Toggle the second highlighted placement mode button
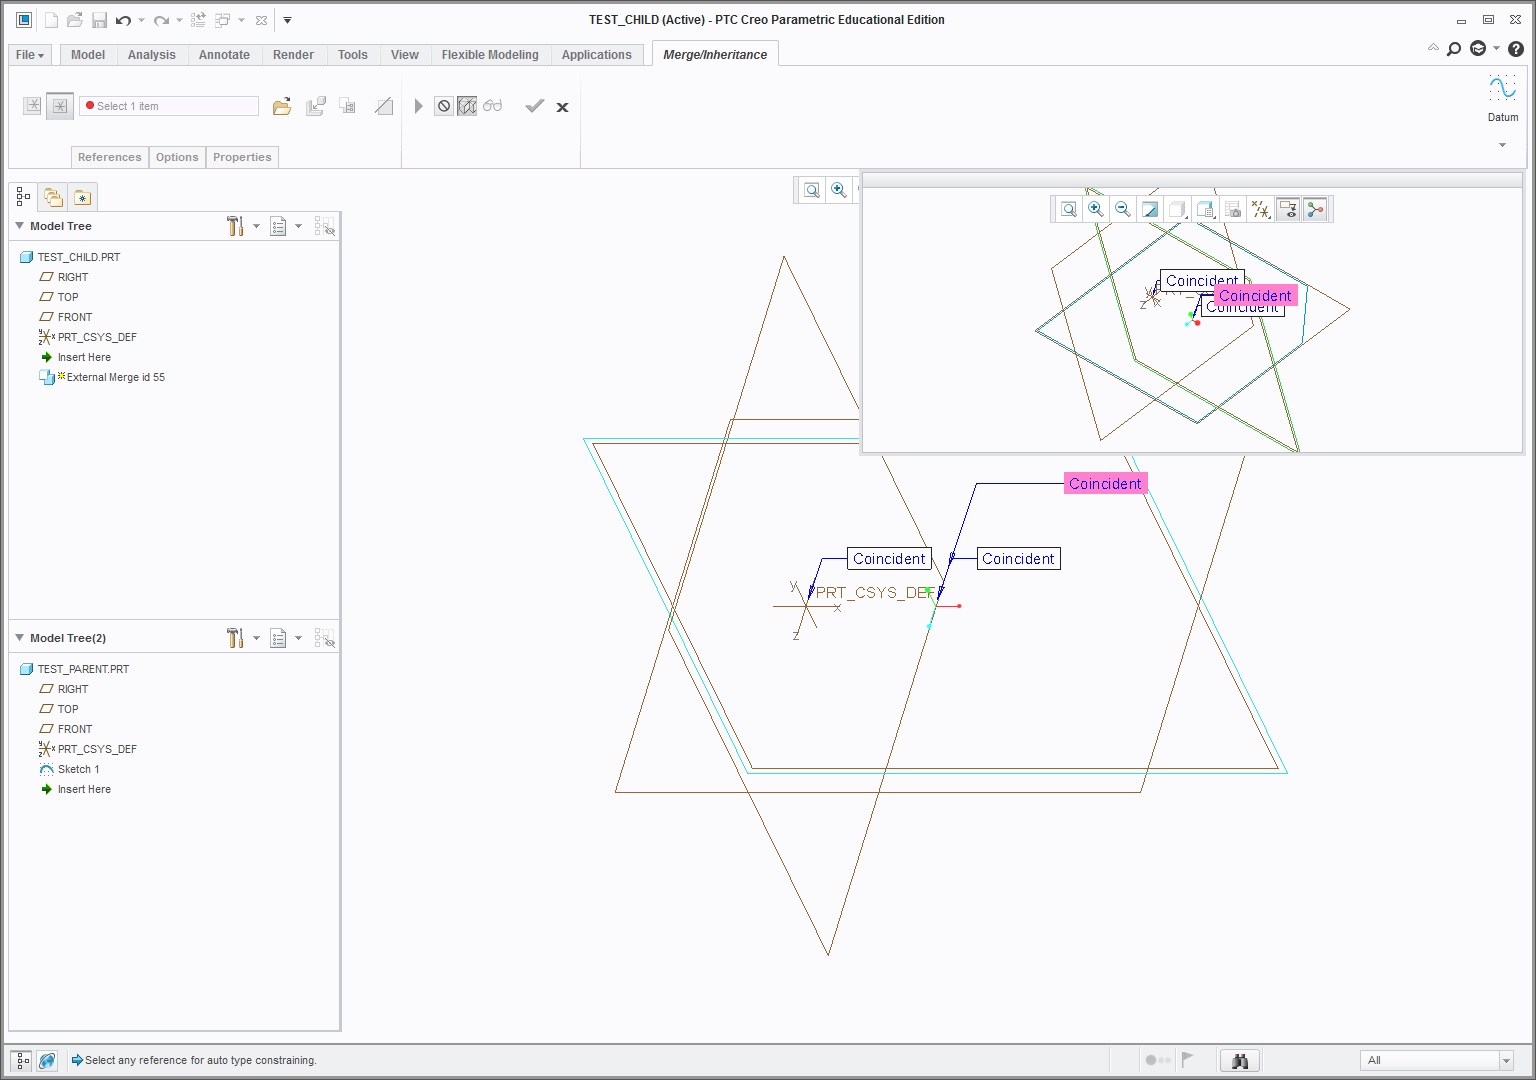The height and width of the screenshot is (1080, 1536). [60, 105]
